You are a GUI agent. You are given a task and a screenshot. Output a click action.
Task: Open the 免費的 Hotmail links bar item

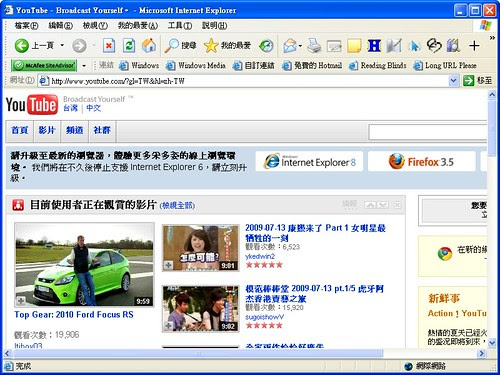pyautogui.click(x=312, y=65)
